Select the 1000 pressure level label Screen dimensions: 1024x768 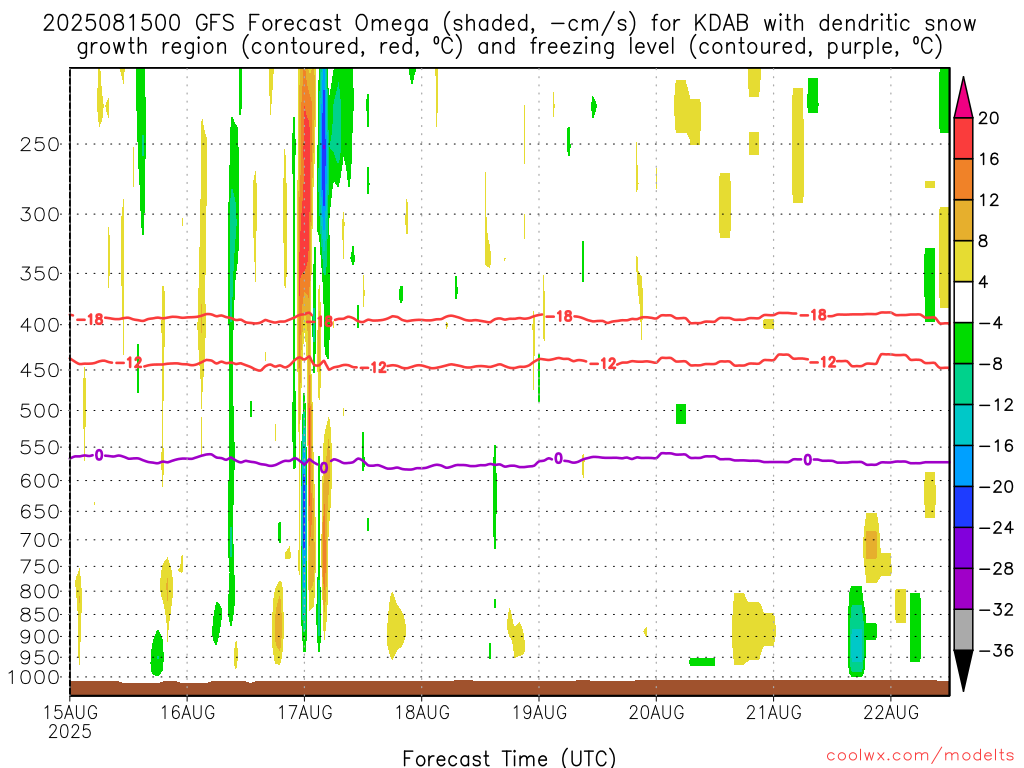click(x=34, y=677)
